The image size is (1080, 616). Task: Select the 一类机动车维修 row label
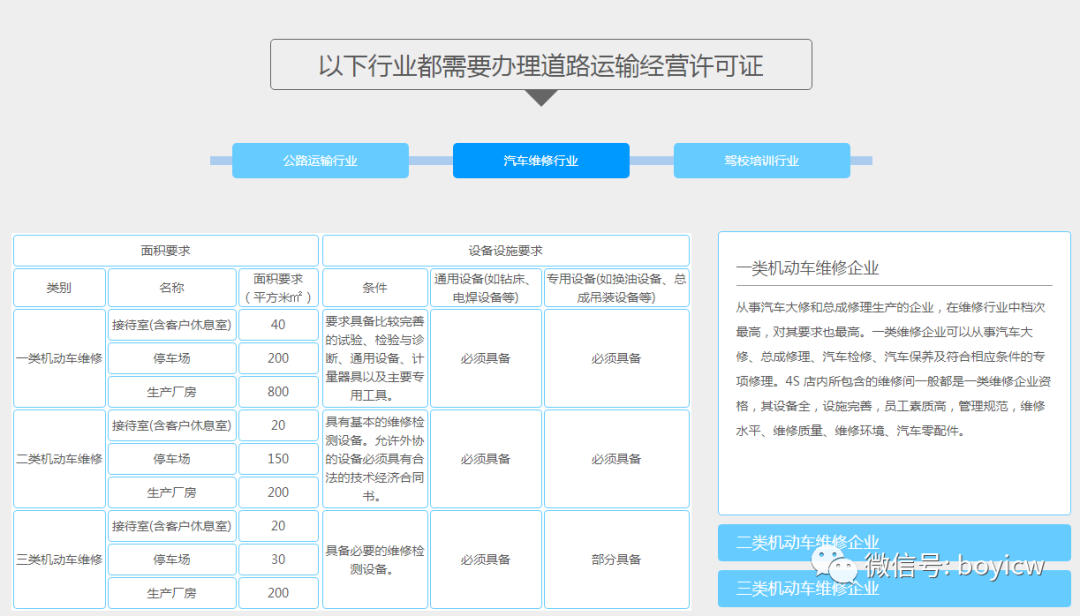pyautogui.click(x=59, y=358)
